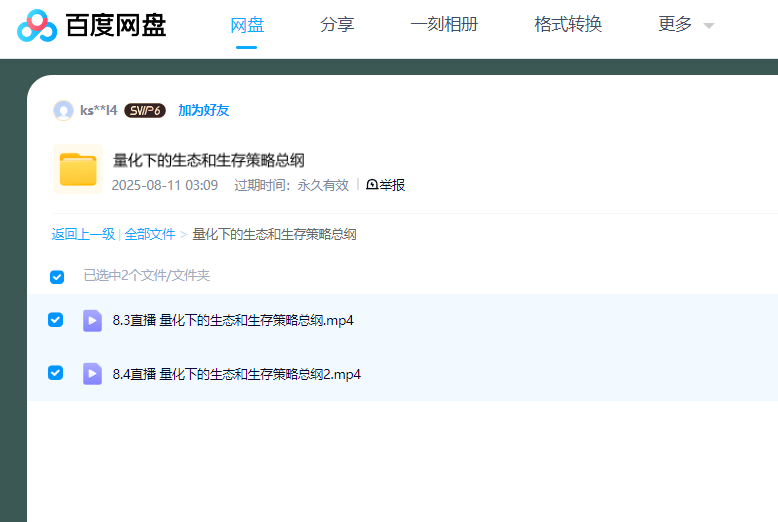Open the 网盘 tab
This screenshot has width=778, height=522.
[247, 25]
